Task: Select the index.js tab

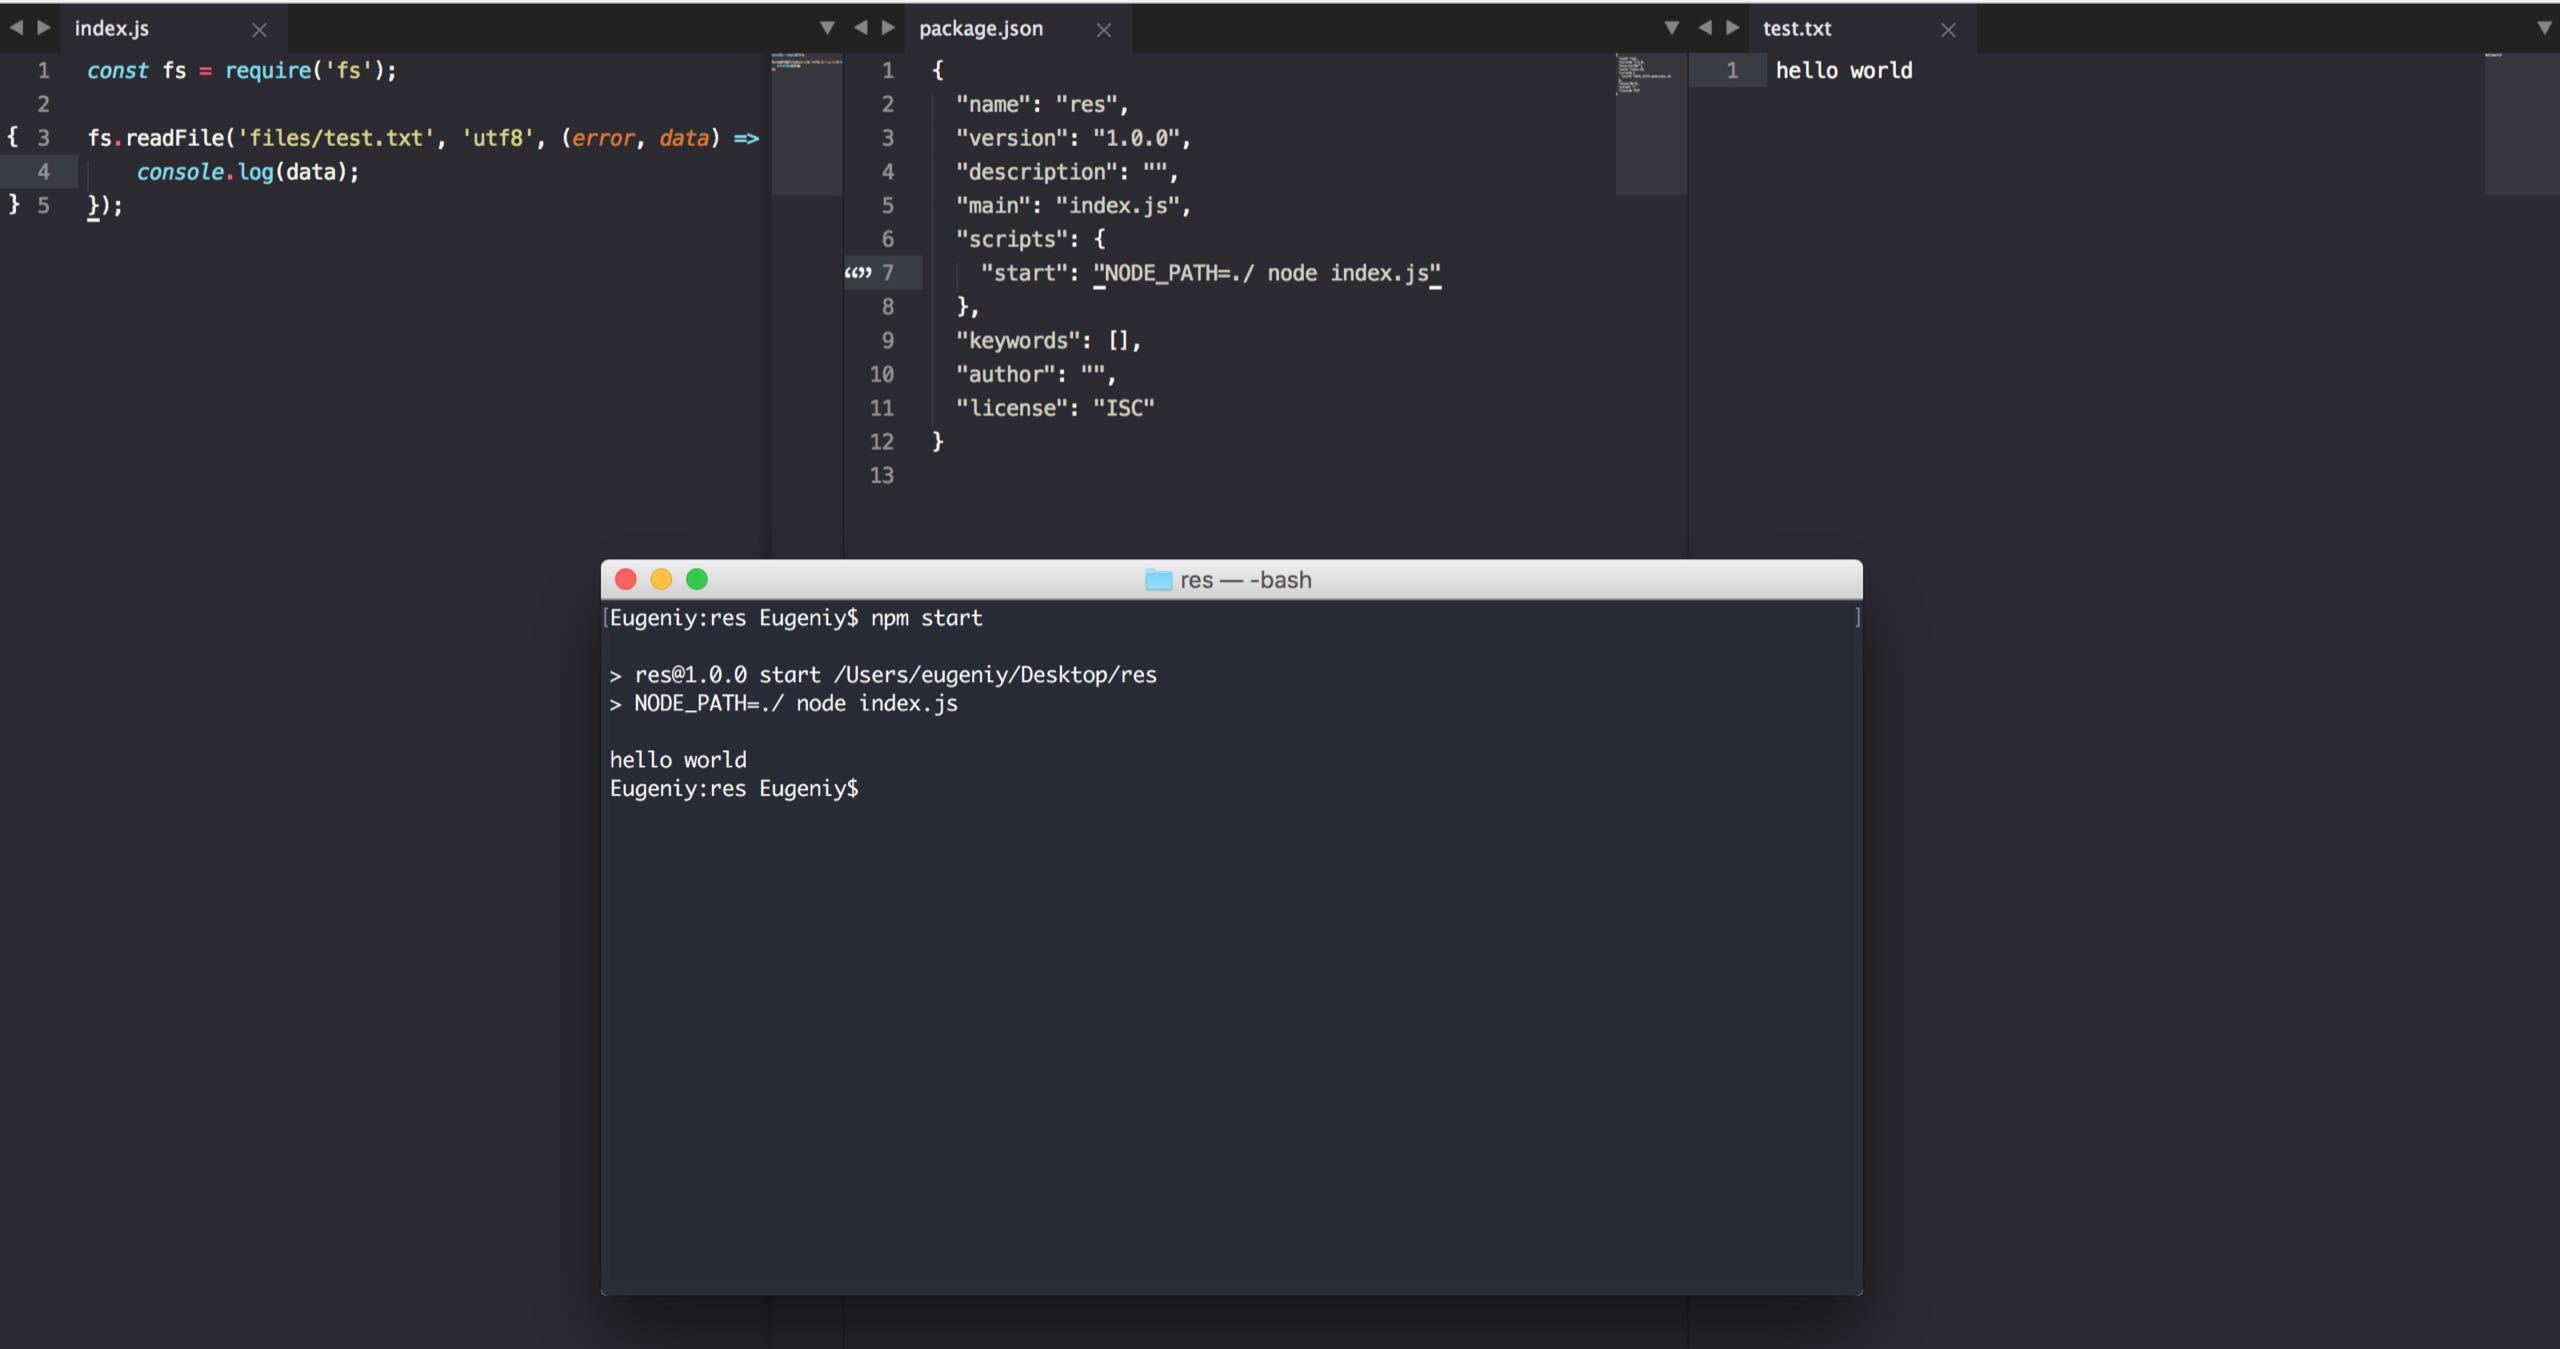Action: tap(112, 29)
